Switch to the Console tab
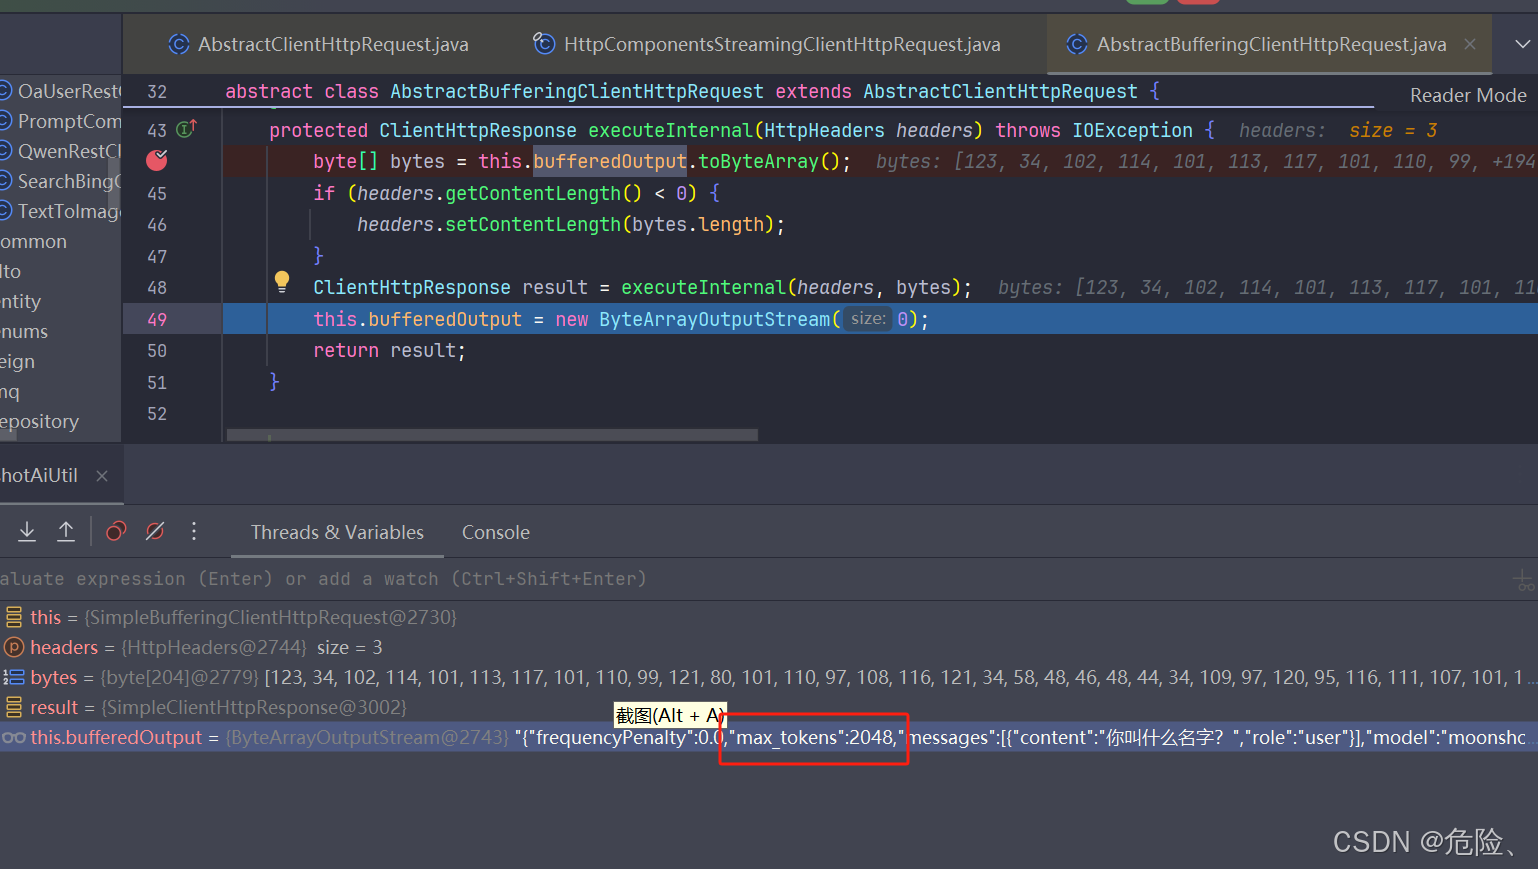Viewport: 1538px width, 869px height. click(495, 532)
